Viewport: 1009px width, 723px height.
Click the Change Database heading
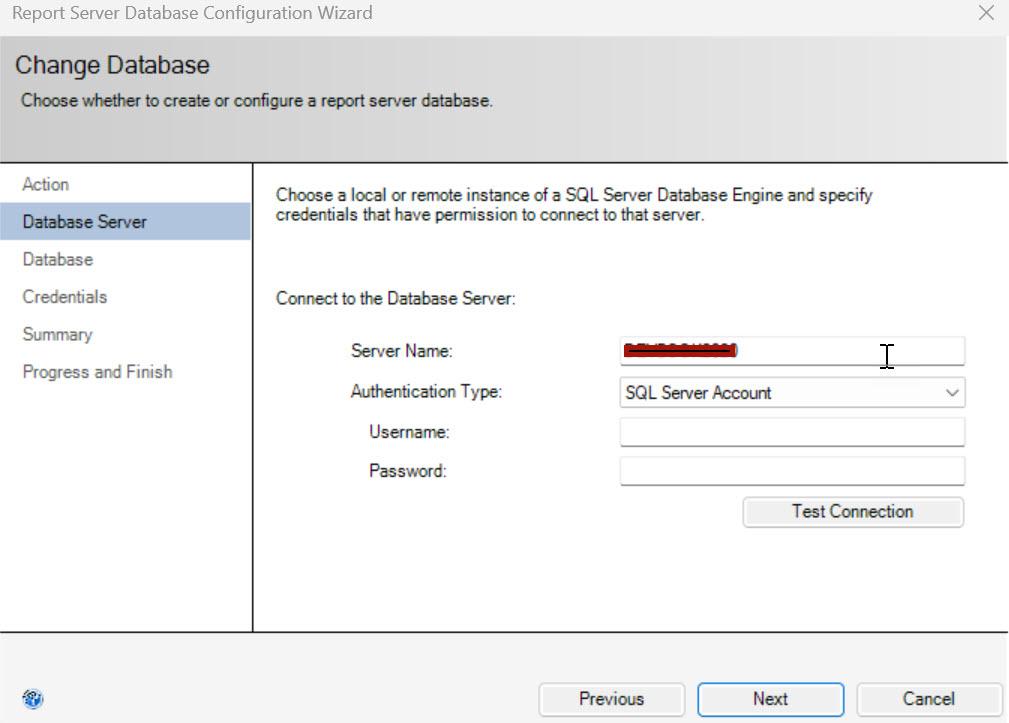pyautogui.click(x=112, y=66)
